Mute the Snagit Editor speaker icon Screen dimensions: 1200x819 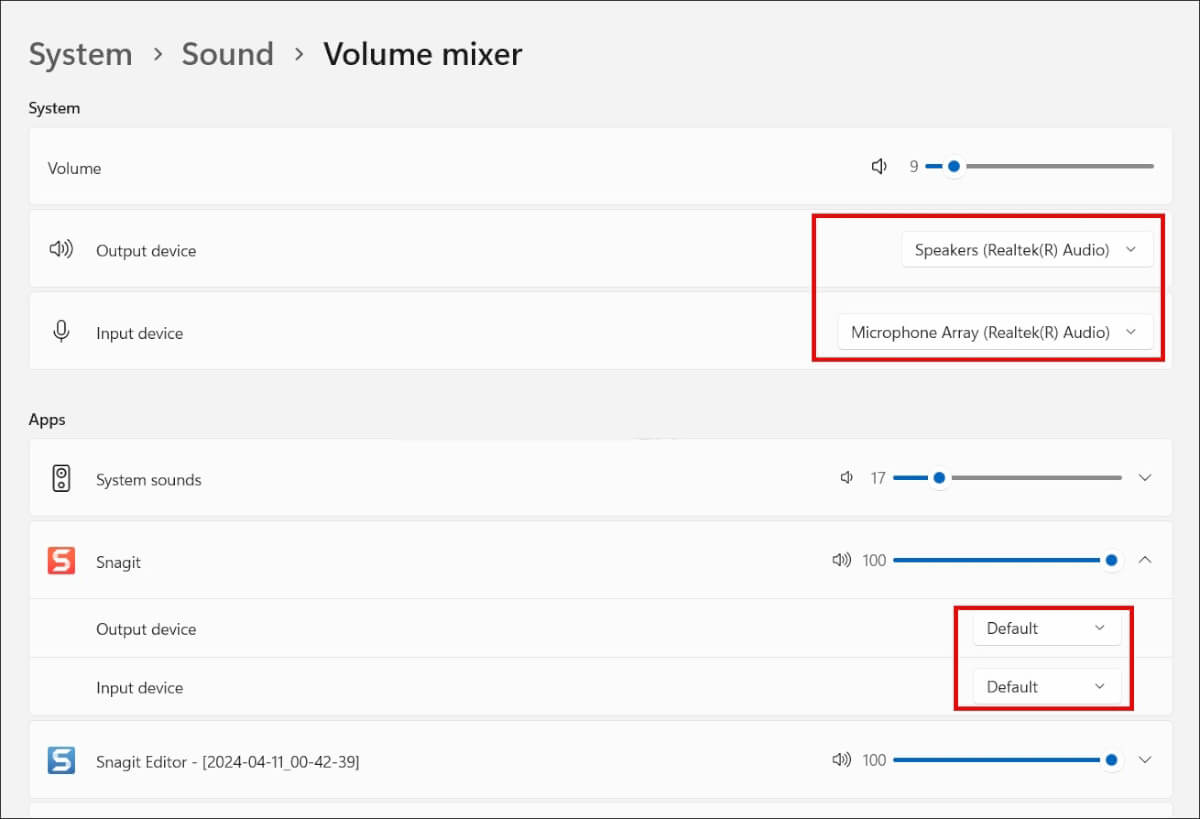pyautogui.click(x=842, y=760)
